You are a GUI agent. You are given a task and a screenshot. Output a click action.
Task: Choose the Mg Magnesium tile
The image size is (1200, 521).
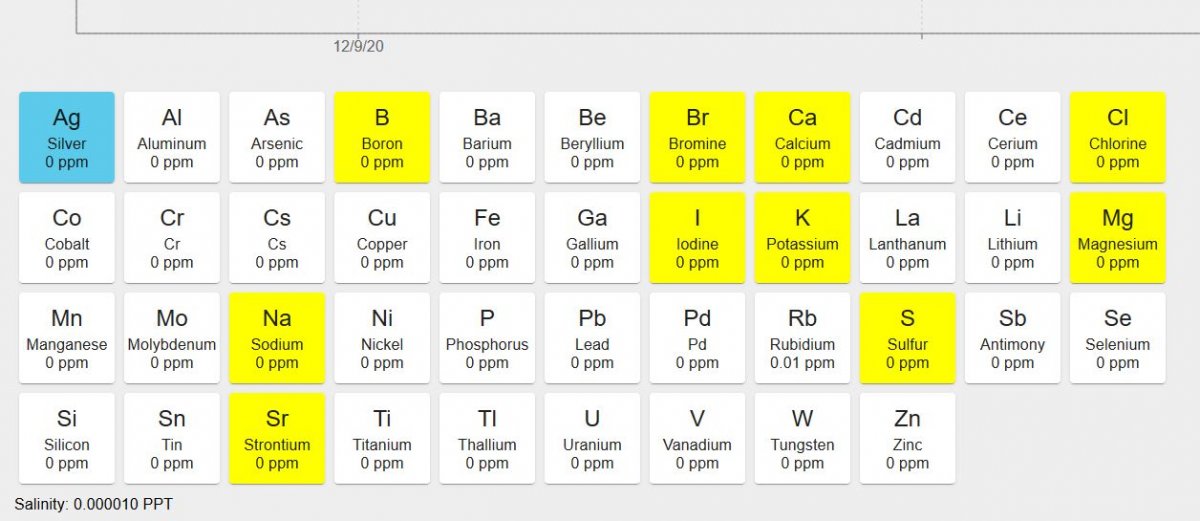point(1117,238)
